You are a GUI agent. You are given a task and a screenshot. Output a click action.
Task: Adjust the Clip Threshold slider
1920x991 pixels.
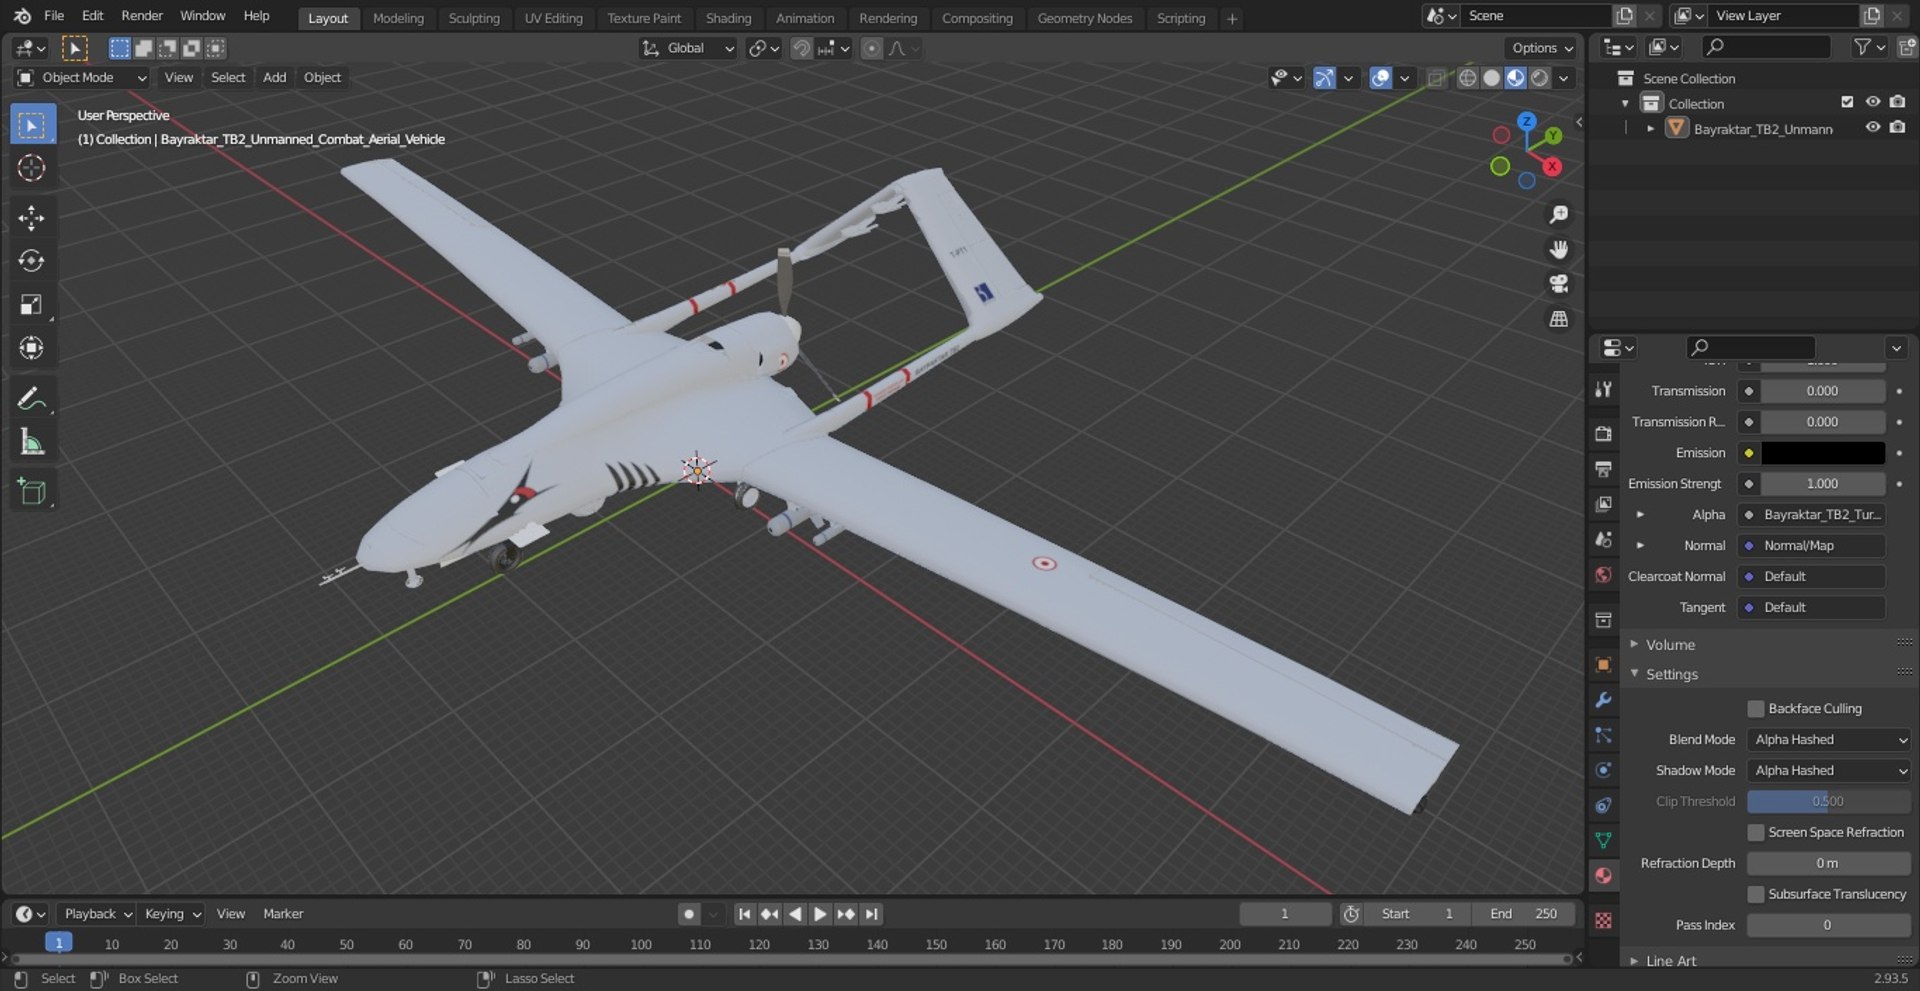1829,802
